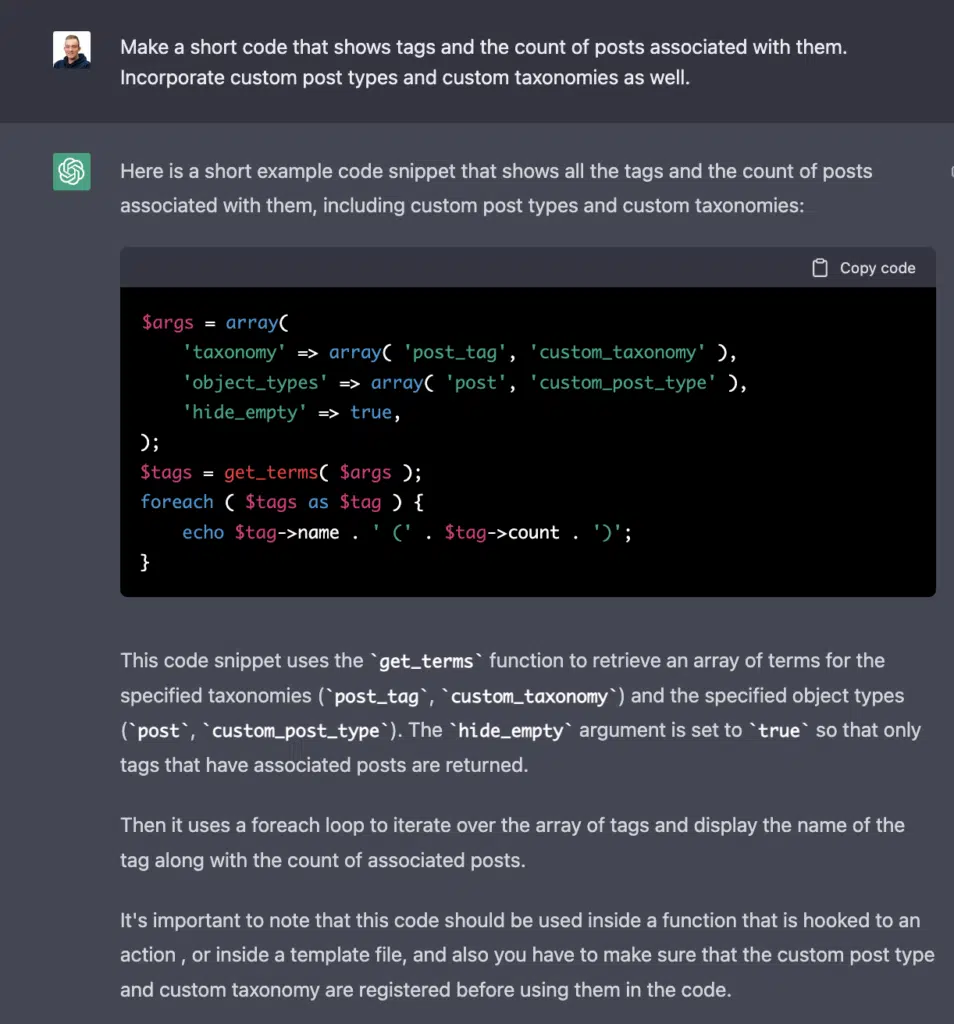The width and height of the screenshot is (954, 1024).
Task: Click the inline hide_empty code in explanation
Action: tap(511, 731)
